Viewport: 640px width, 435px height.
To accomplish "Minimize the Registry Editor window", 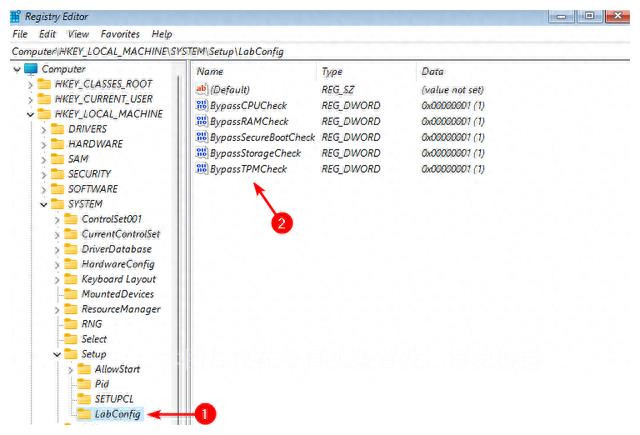I will (x=561, y=16).
